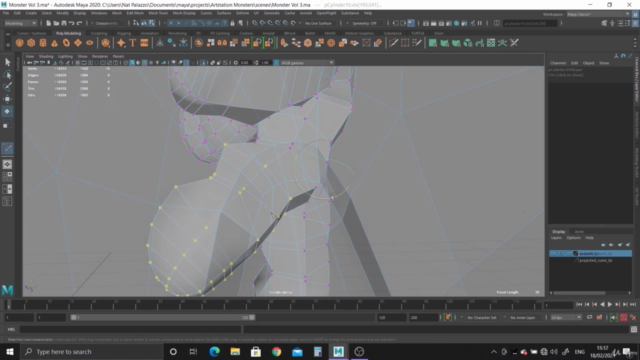Create a polygon sphere from the shelf
Image resolution: width=640 pixels, height=360 pixels.
tap(19, 43)
